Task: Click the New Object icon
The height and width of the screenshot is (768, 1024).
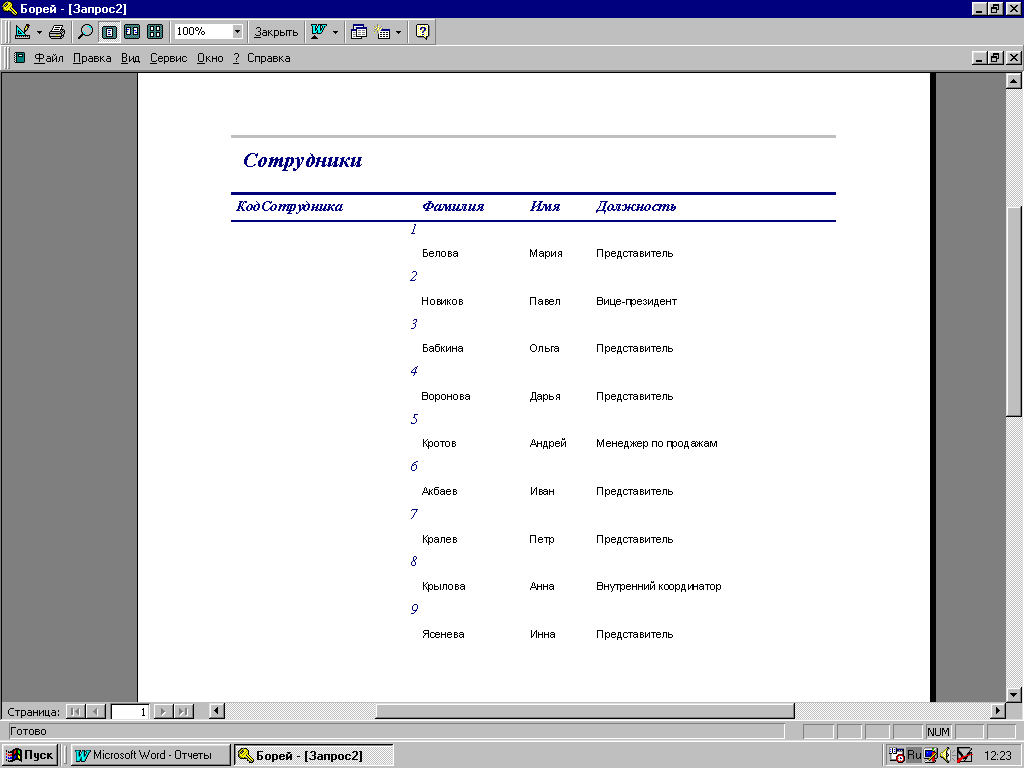Action: 382,31
